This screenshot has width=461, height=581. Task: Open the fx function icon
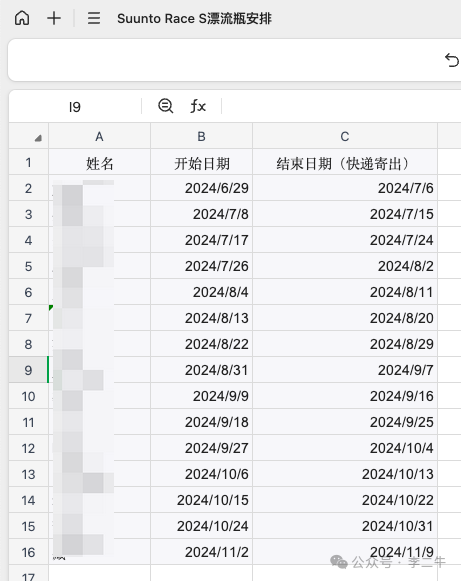coord(198,106)
